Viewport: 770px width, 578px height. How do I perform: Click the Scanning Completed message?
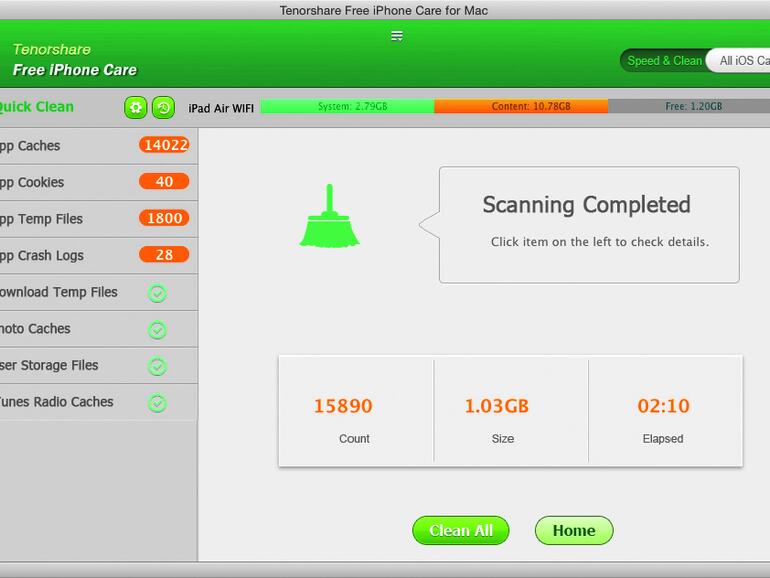tap(587, 205)
